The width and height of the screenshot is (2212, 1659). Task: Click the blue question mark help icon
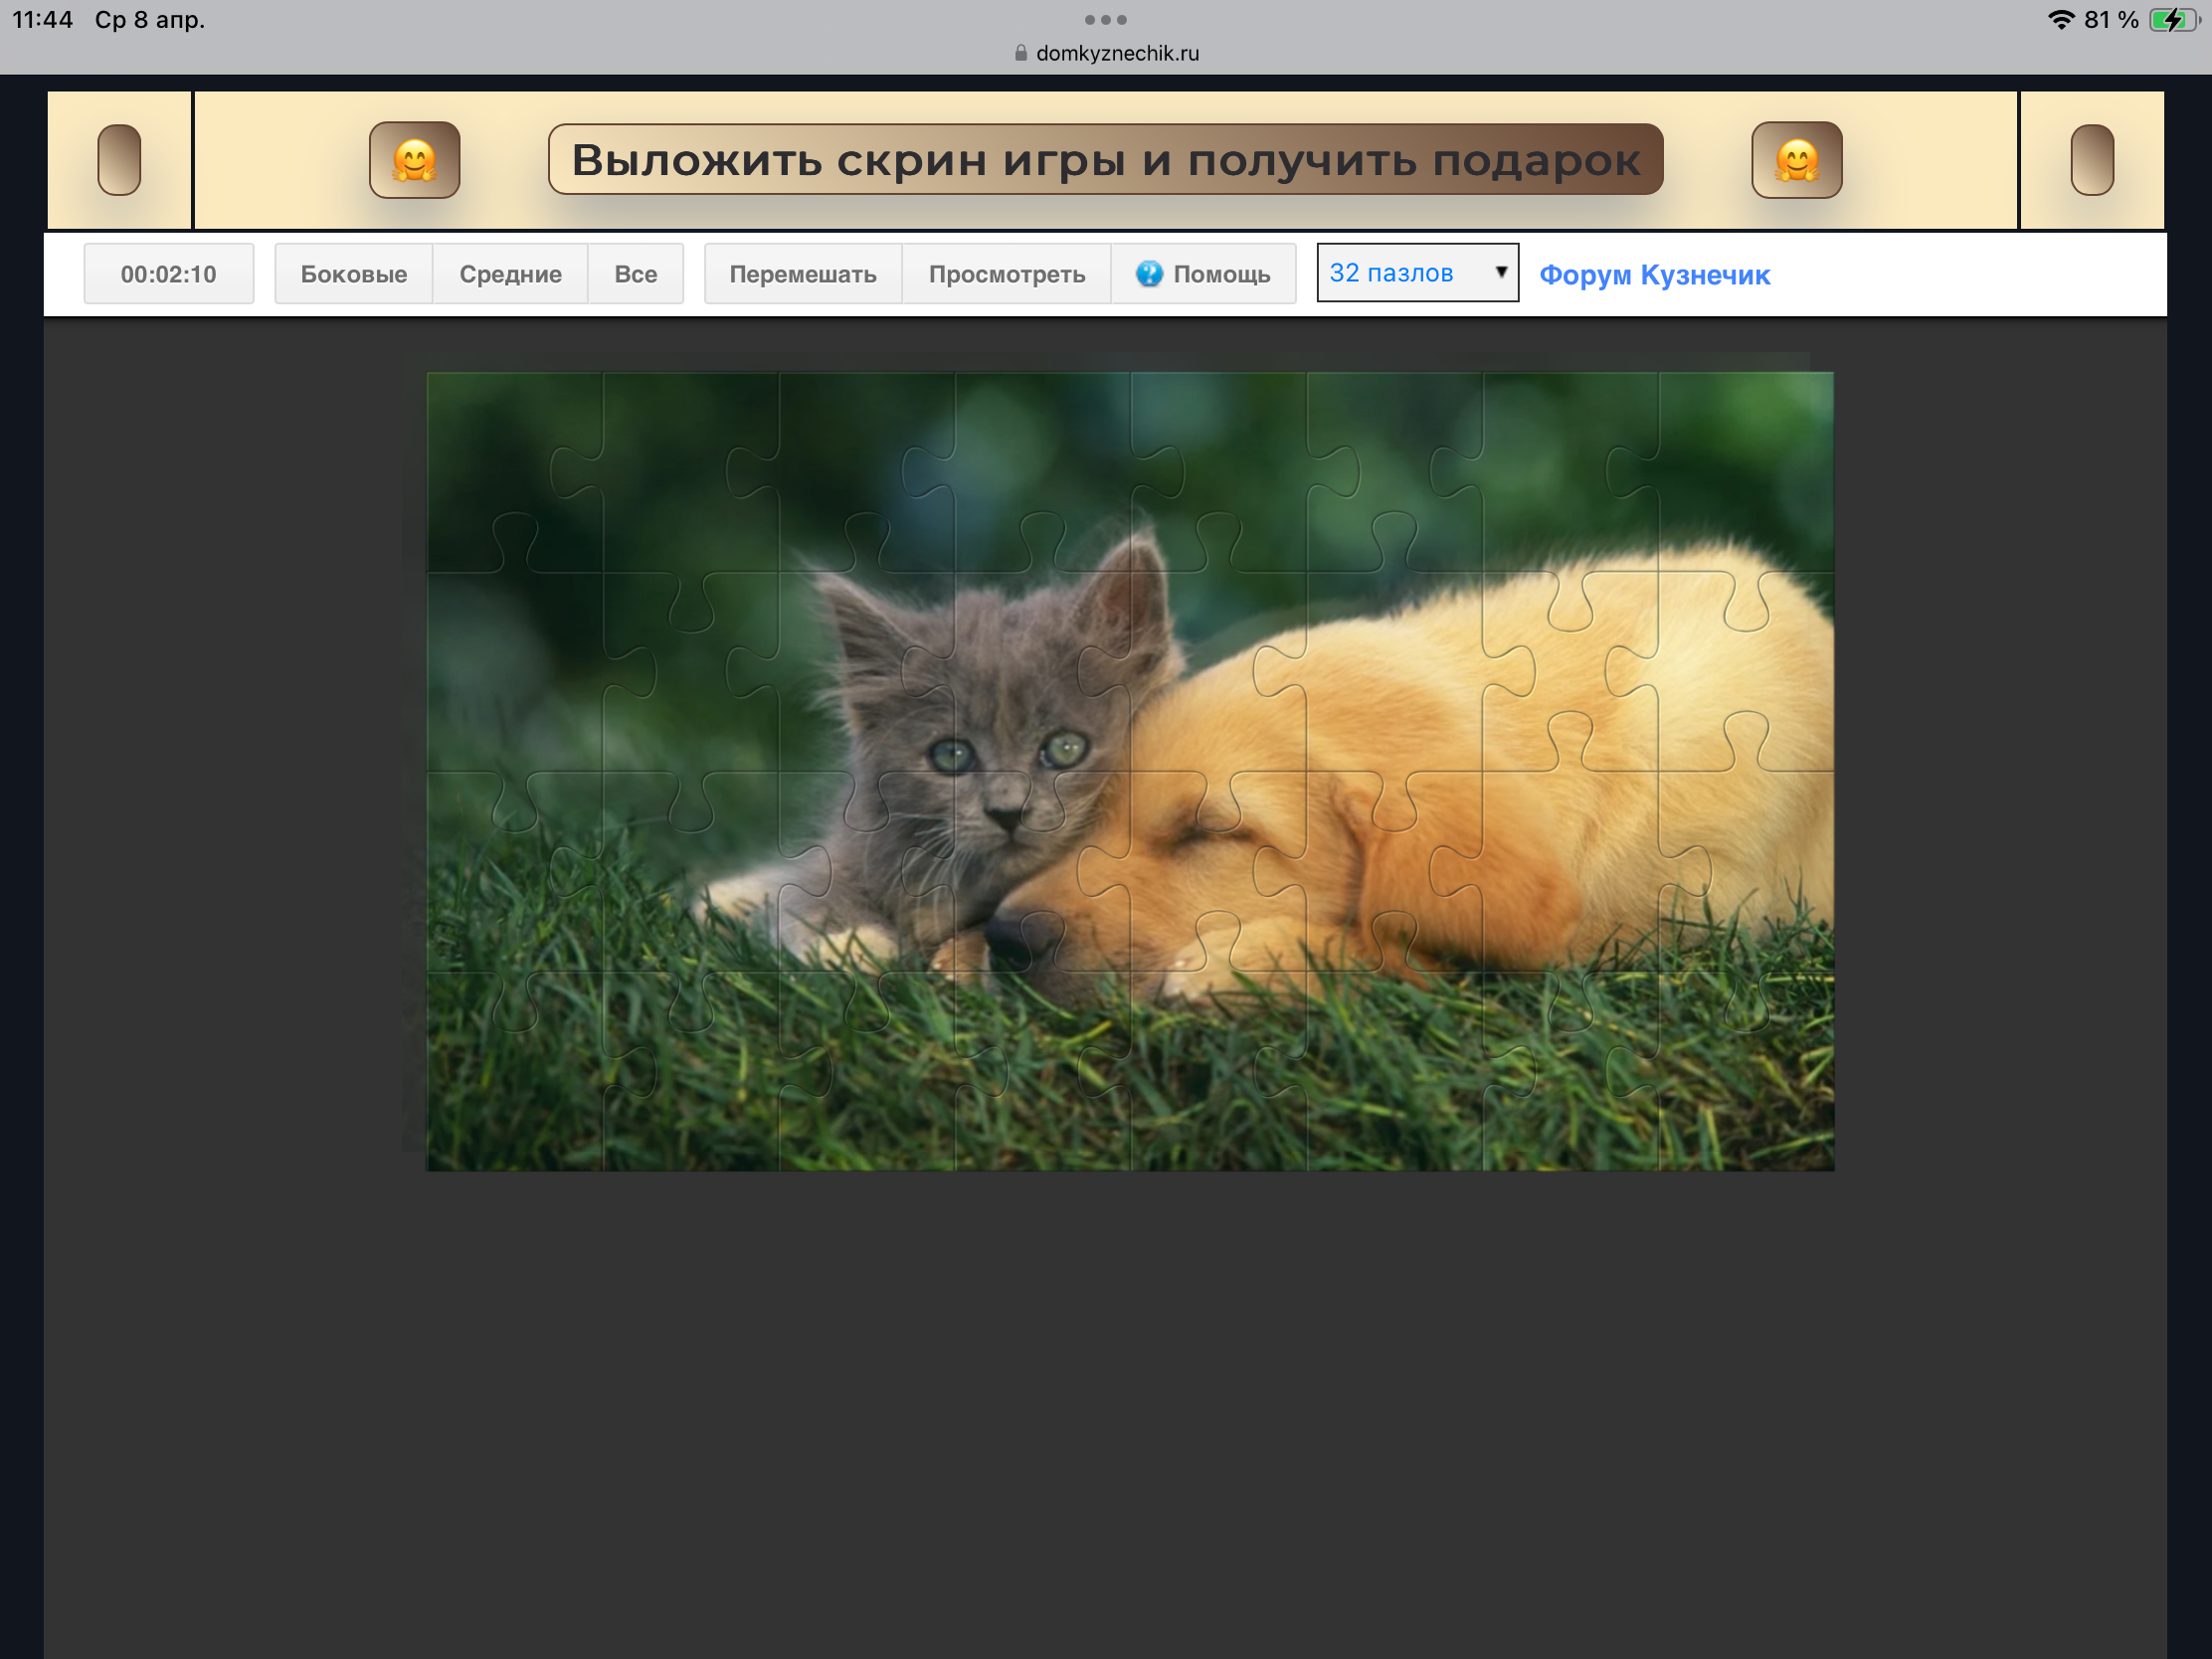(1149, 273)
